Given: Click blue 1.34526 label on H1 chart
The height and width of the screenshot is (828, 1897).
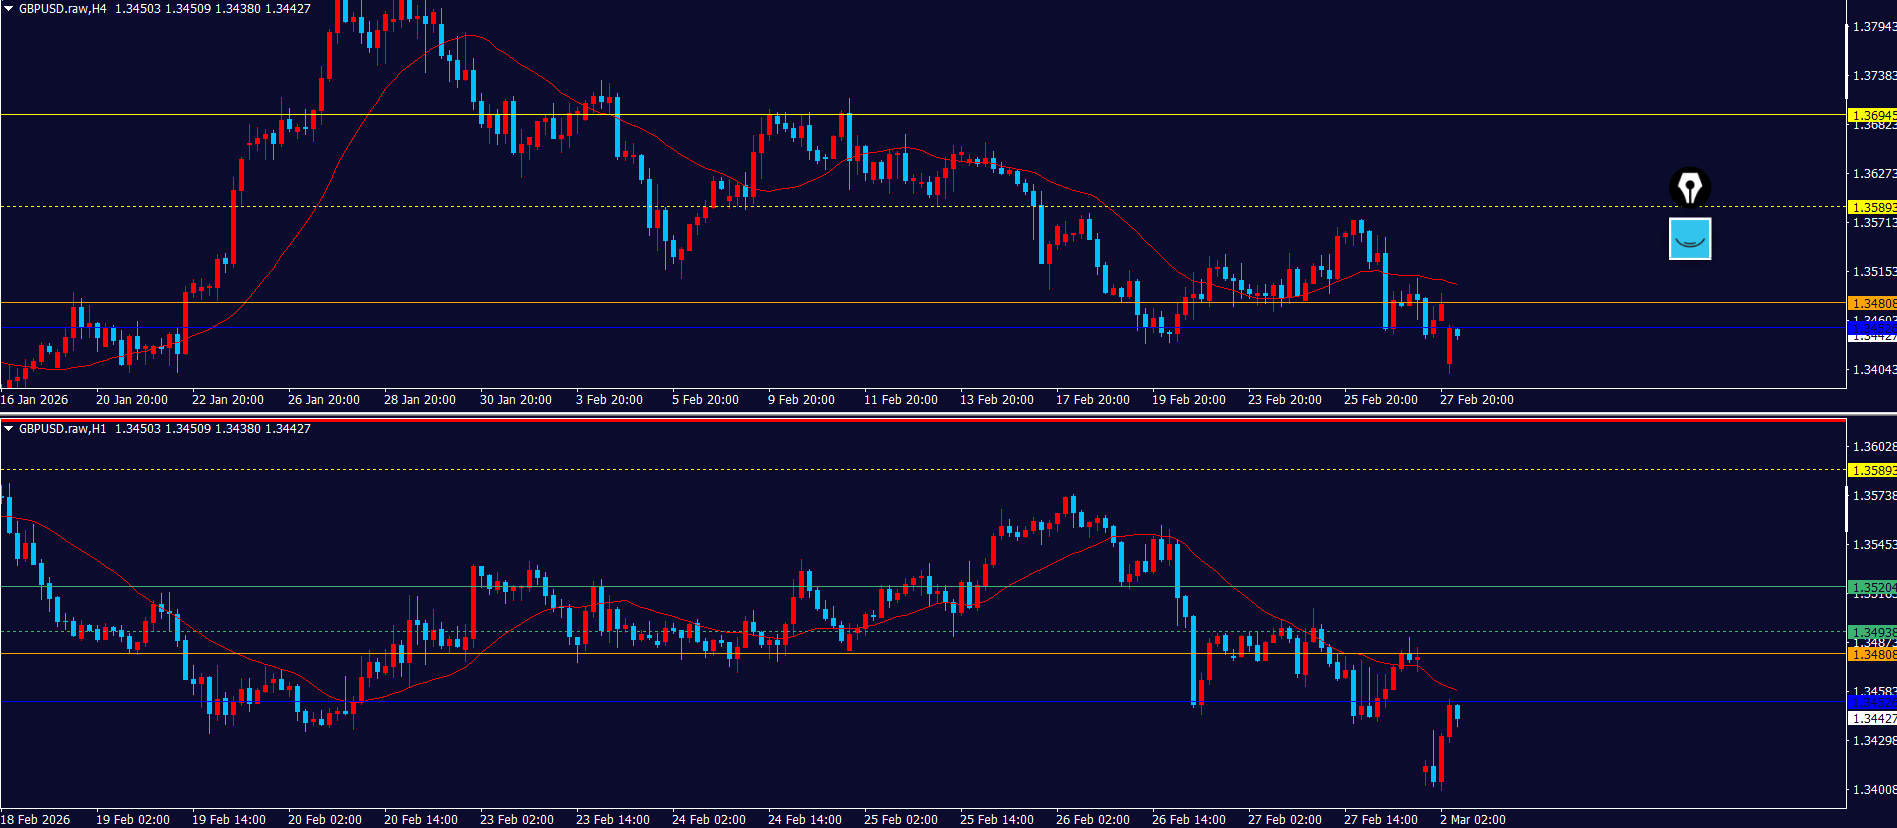Looking at the screenshot, I should pos(1871,704).
